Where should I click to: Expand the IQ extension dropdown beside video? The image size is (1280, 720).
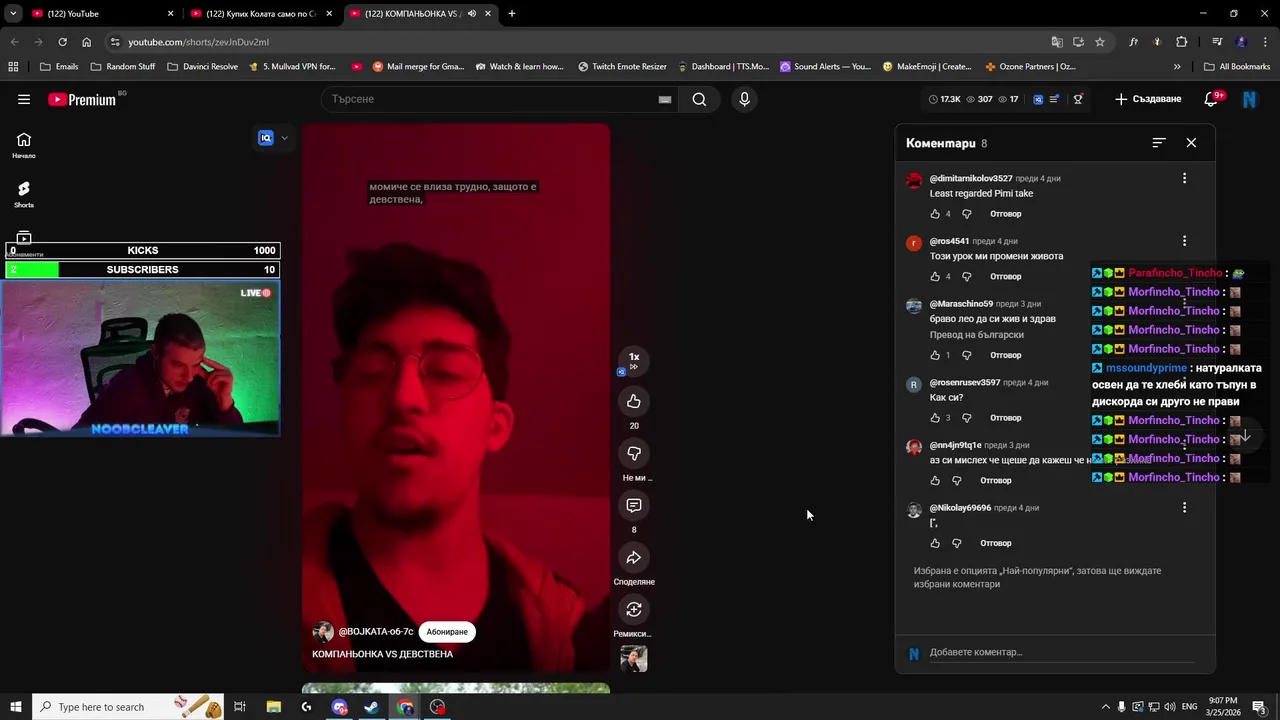284,138
